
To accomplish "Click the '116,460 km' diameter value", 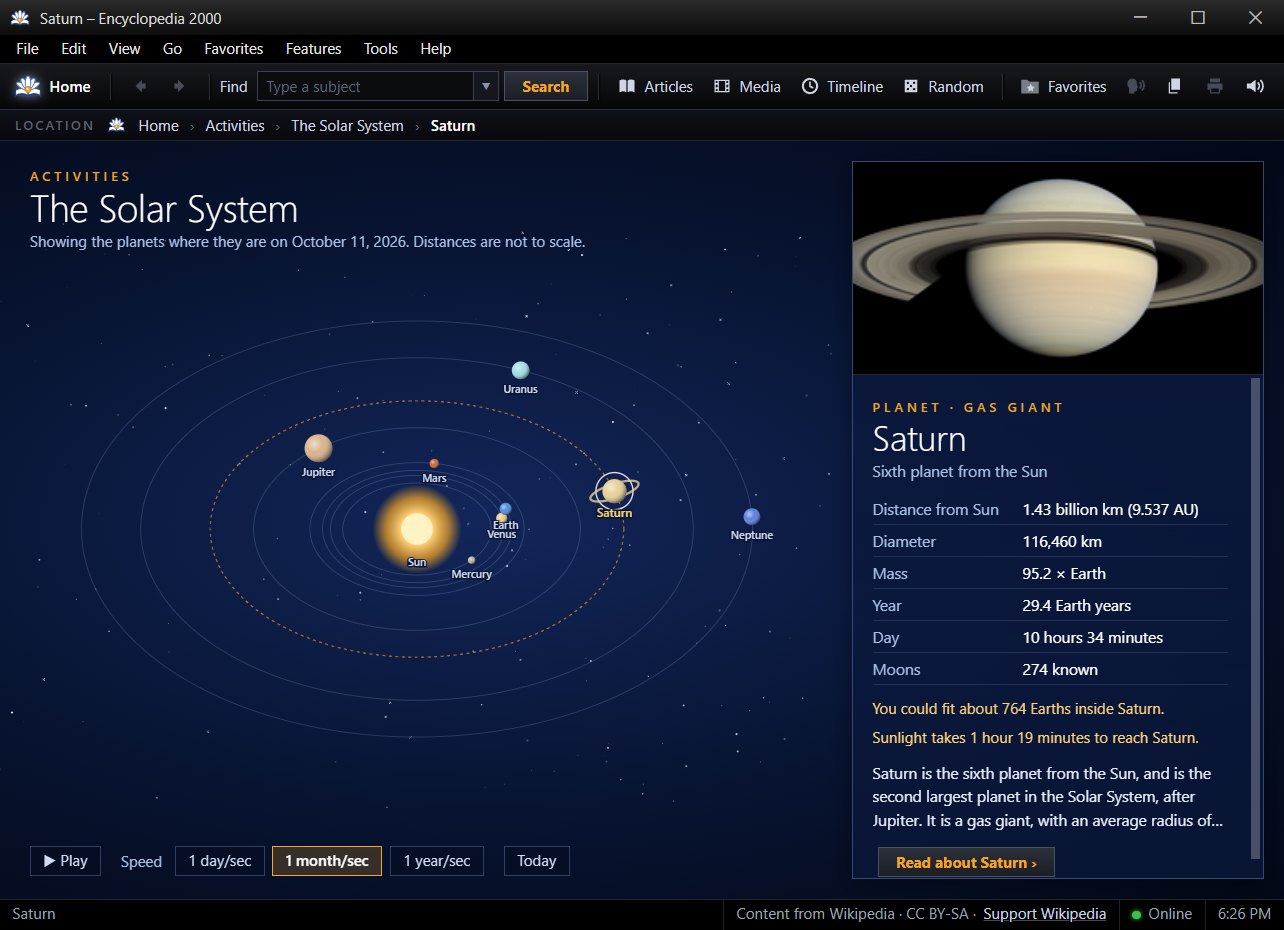I will [1062, 541].
